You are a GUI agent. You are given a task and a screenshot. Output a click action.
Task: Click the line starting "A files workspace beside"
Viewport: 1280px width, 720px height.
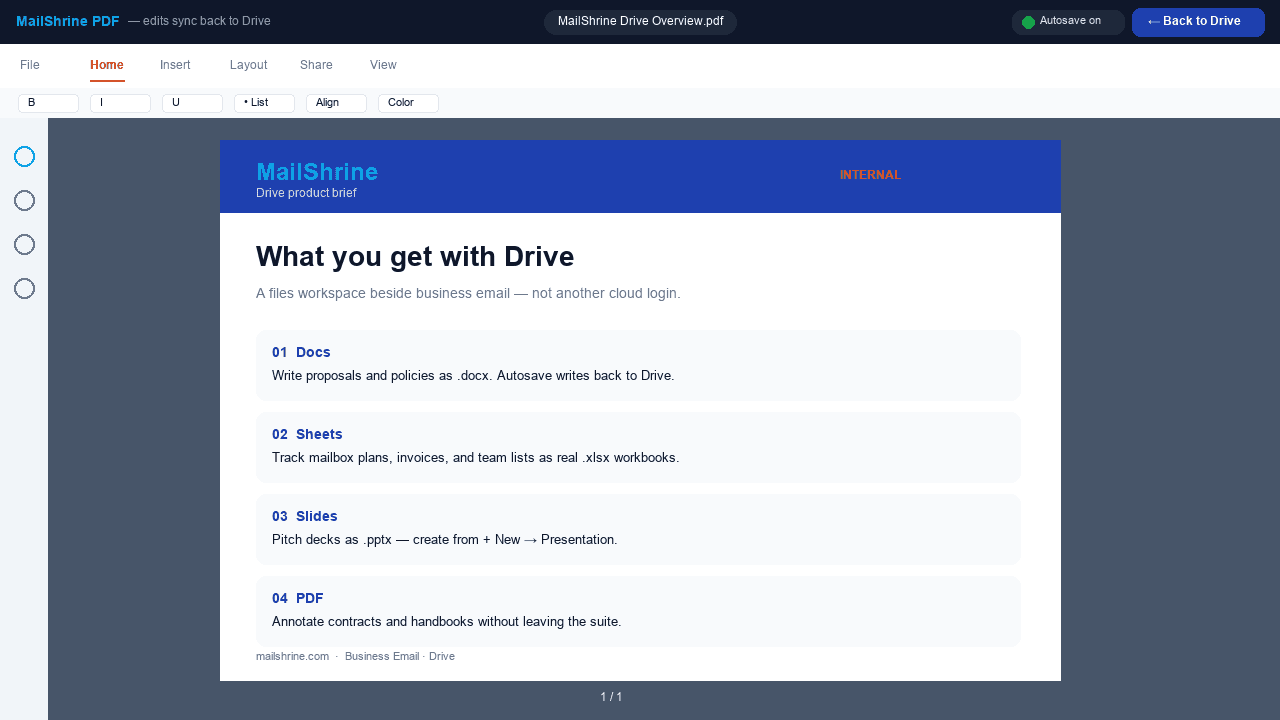468,294
